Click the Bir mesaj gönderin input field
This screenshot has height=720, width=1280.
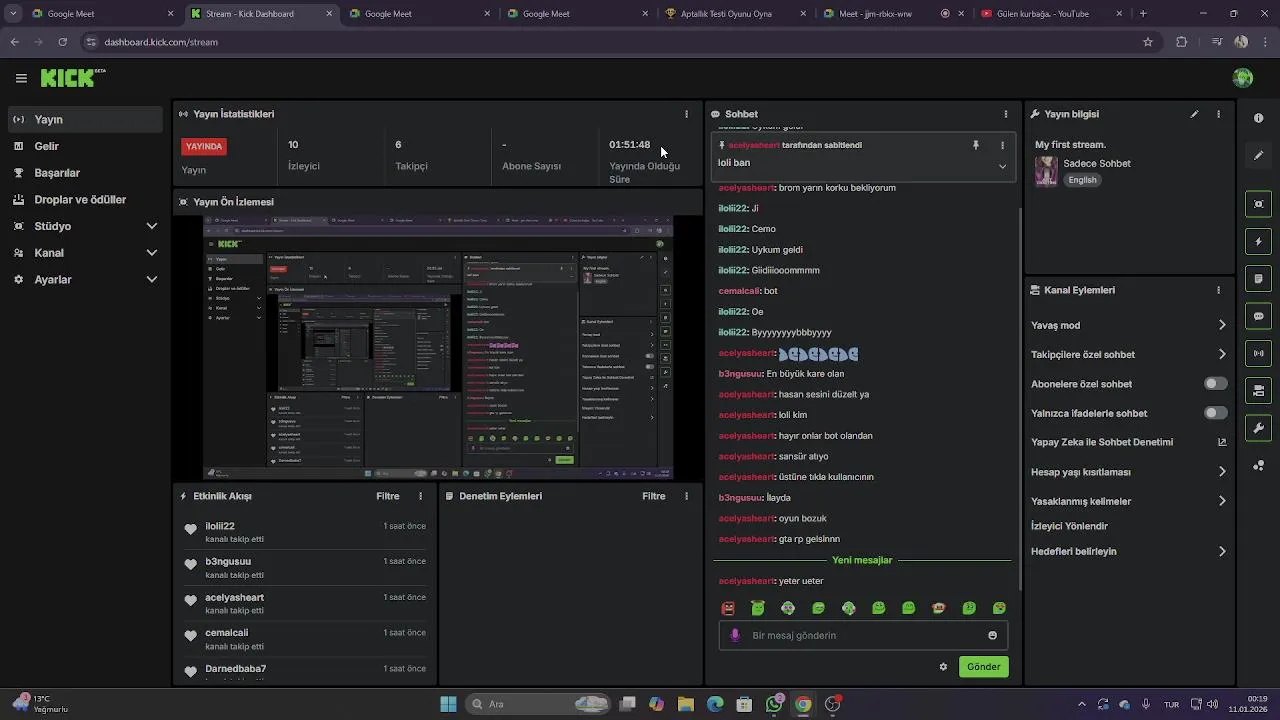(863, 635)
